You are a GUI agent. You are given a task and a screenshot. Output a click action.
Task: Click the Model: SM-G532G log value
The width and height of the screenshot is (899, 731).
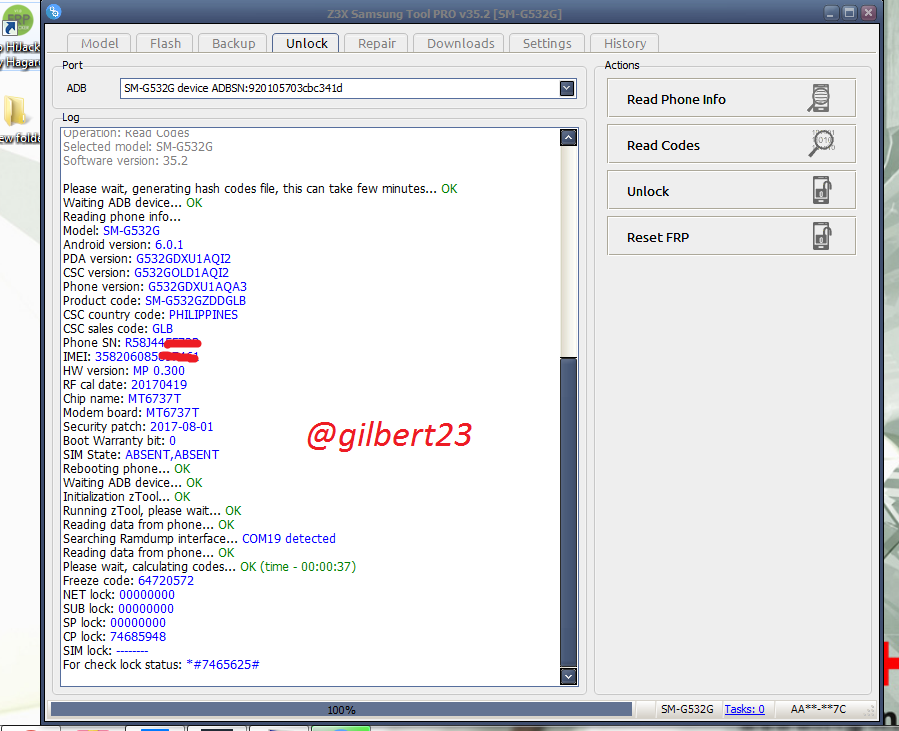pyautogui.click(x=131, y=230)
